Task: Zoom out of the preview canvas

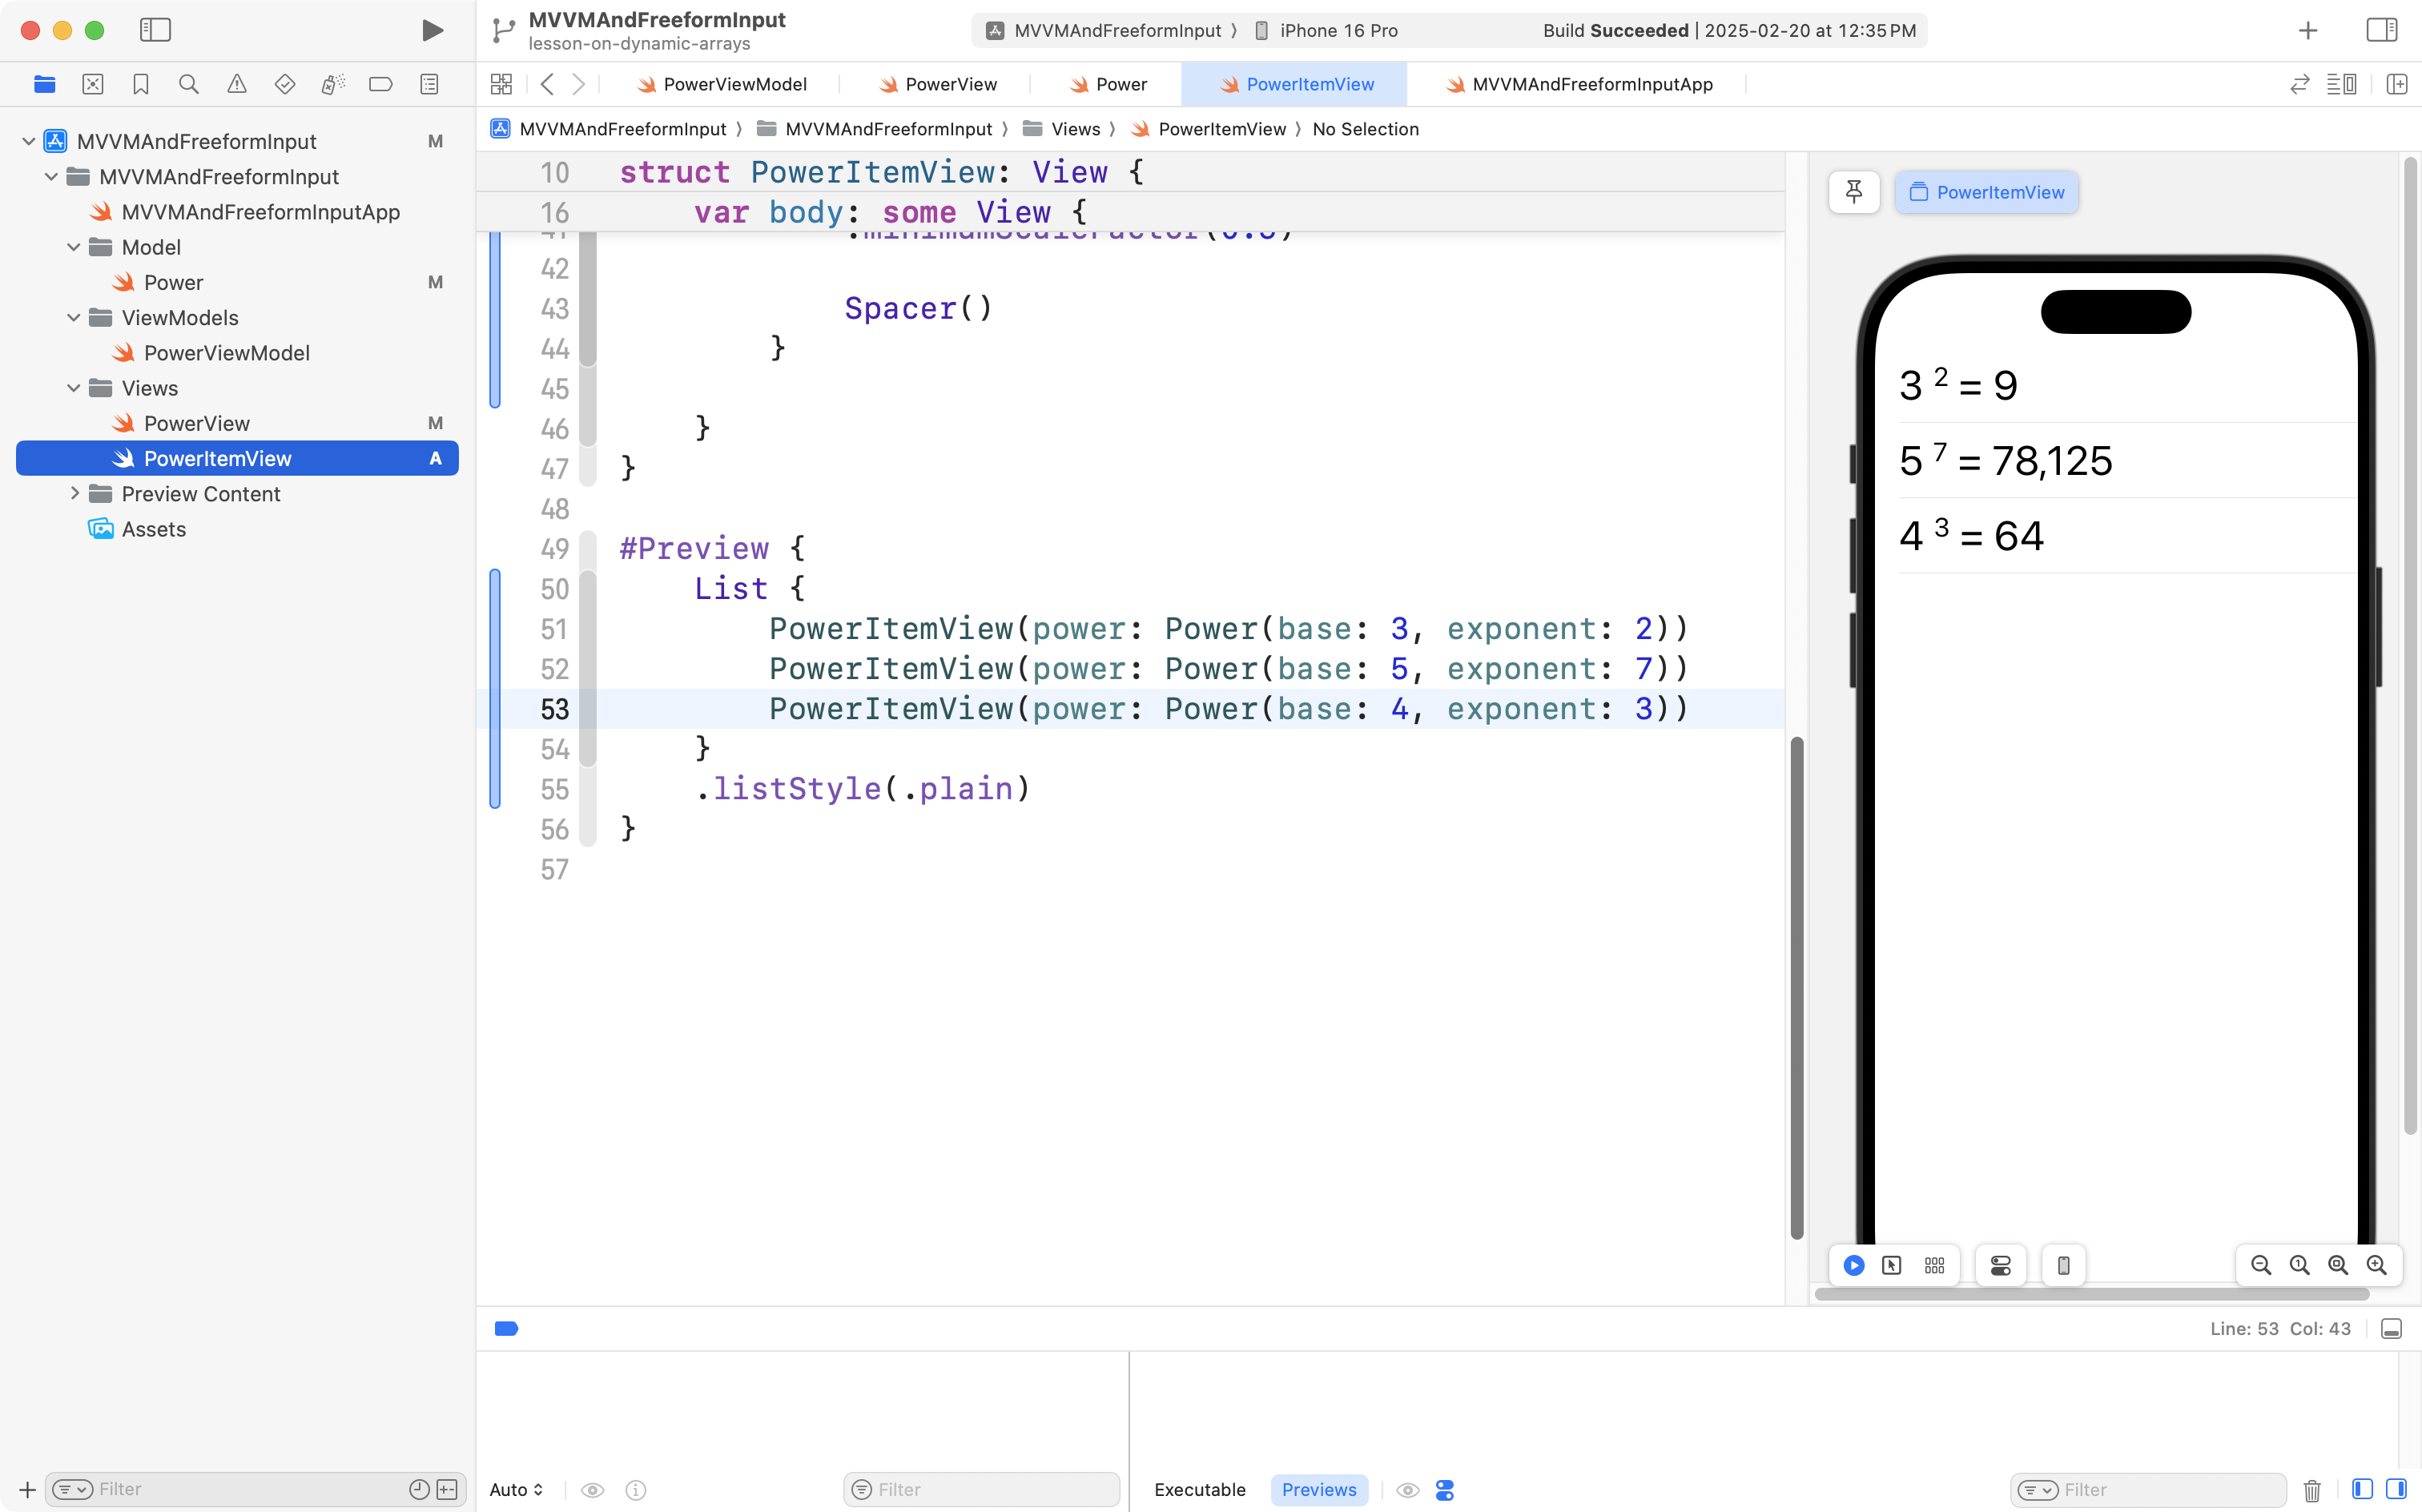Action: point(2260,1265)
